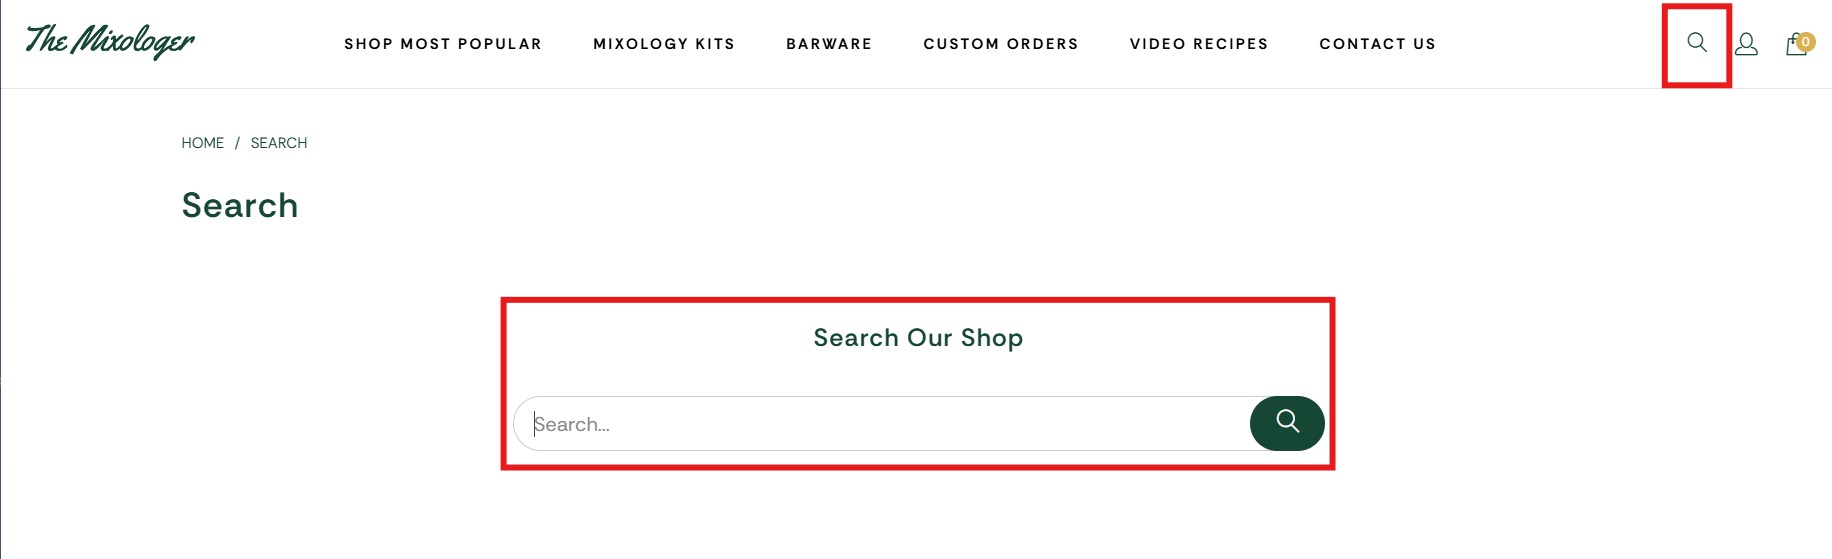Select Custom Orders in navigation

pyautogui.click(x=1001, y=44)
